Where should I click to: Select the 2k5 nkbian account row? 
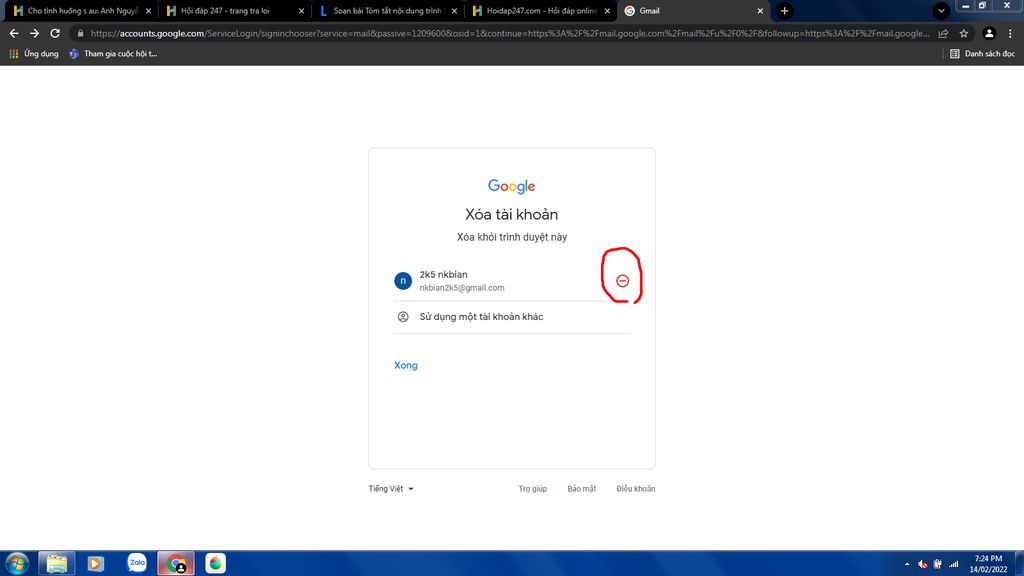511,281
